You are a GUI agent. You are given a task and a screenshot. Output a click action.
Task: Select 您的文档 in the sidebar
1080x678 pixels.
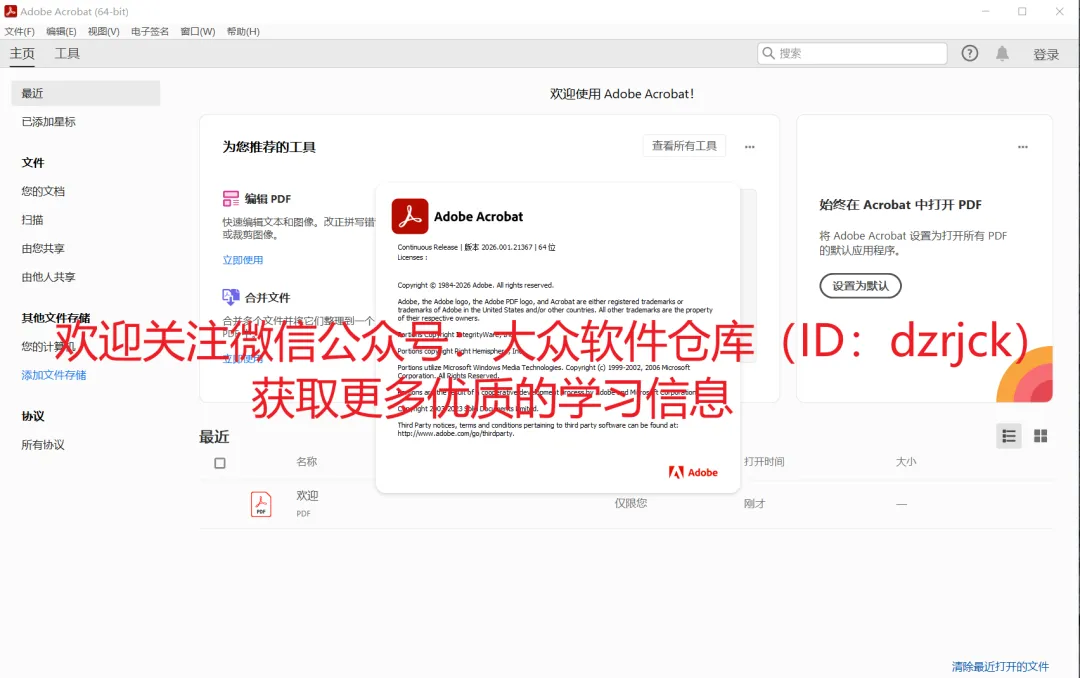pyautogui.click(x=43, y=191)
